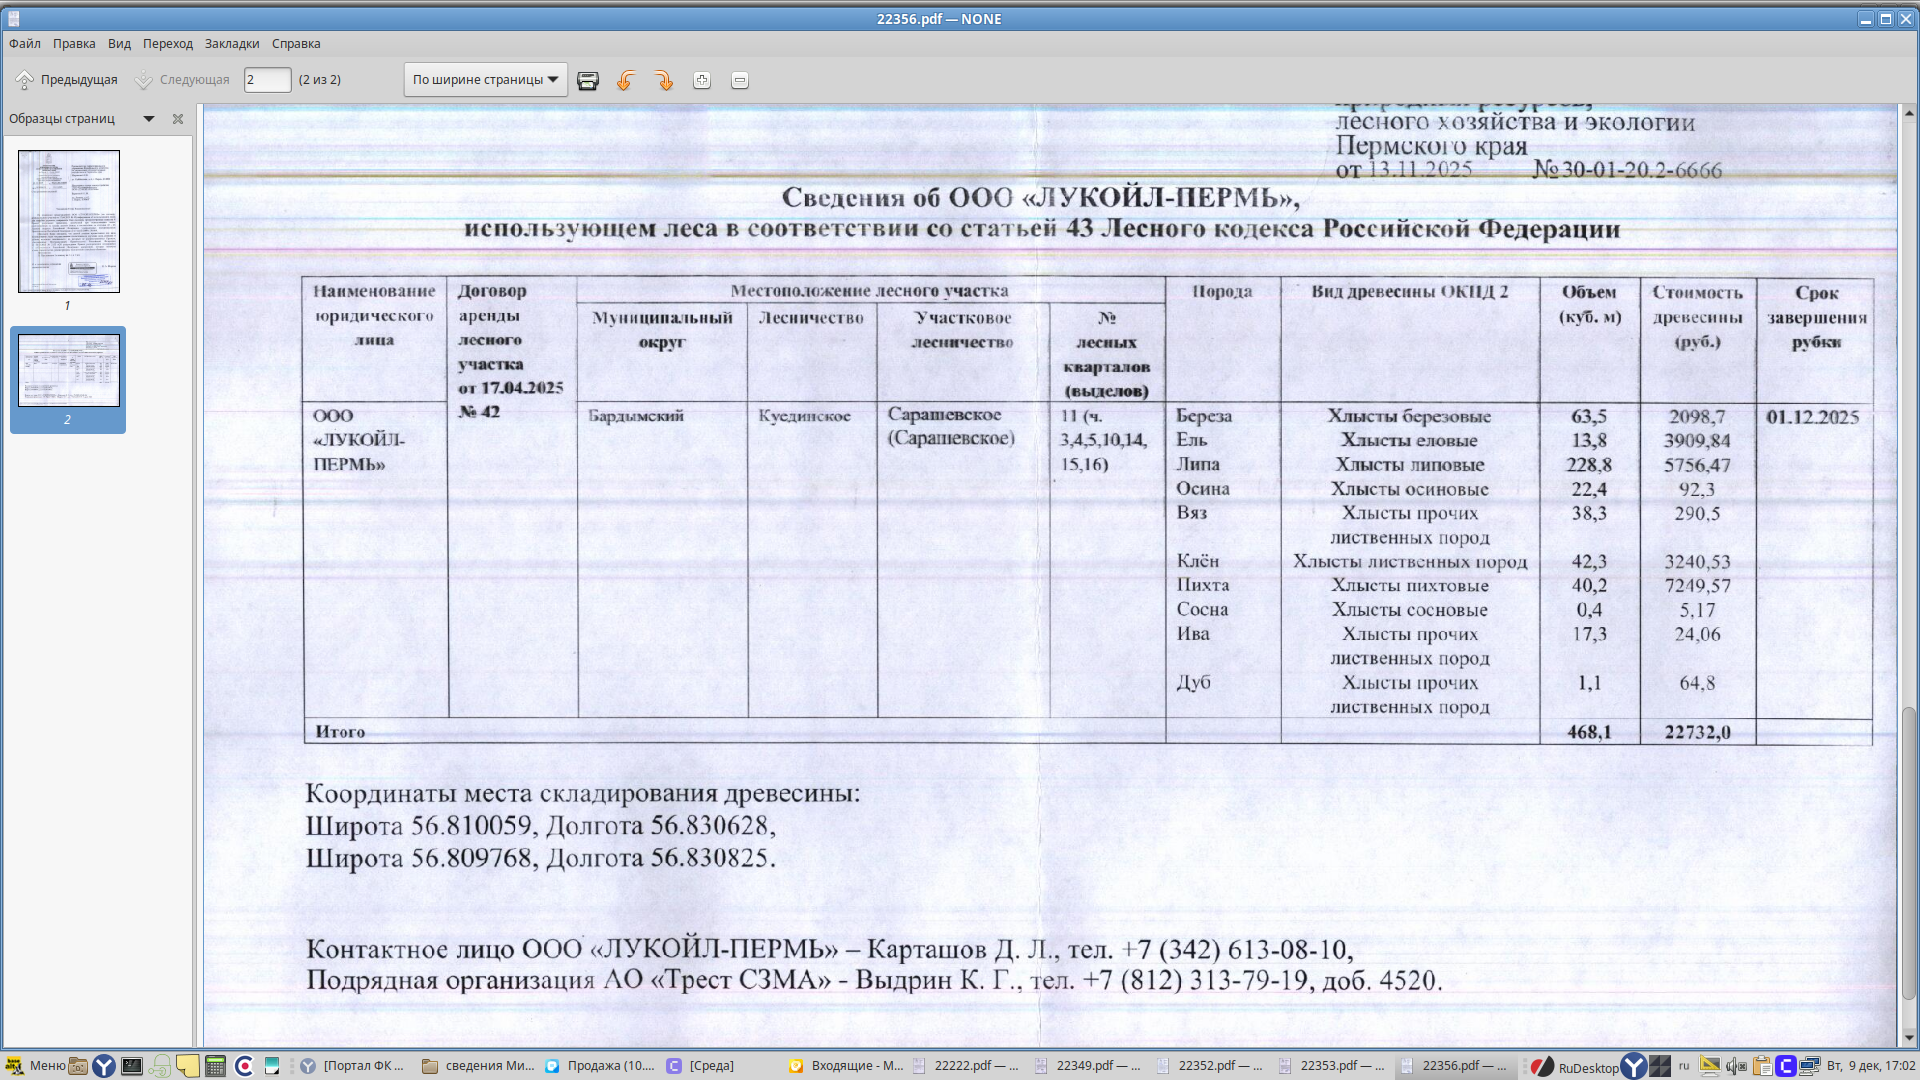This screenshot has height=1080, width=1920.
Task: Select page 1 thumbnail
Action: 69,221
